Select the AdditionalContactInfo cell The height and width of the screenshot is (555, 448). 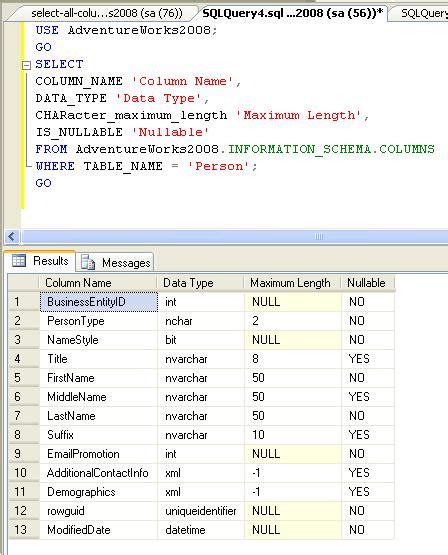click(99, 473)
